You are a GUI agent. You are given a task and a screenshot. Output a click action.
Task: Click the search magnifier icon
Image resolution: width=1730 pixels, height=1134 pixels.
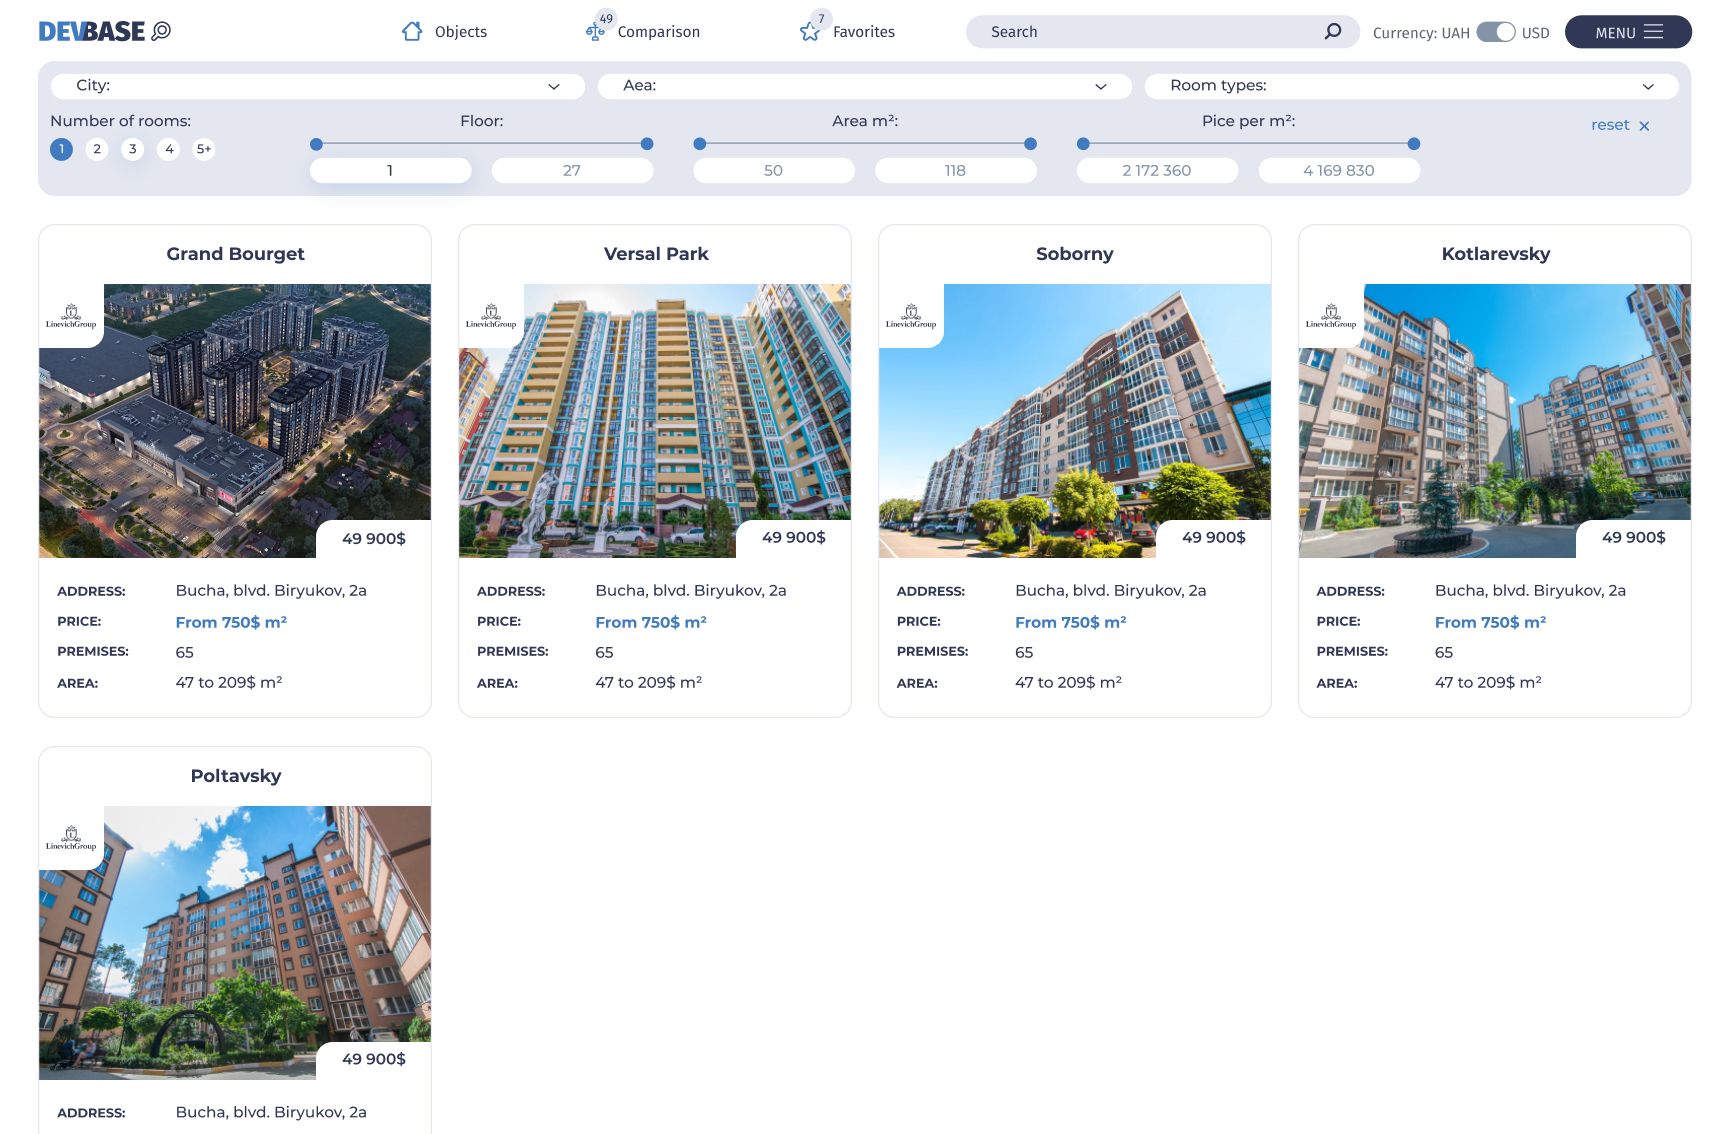(1332, 32)
